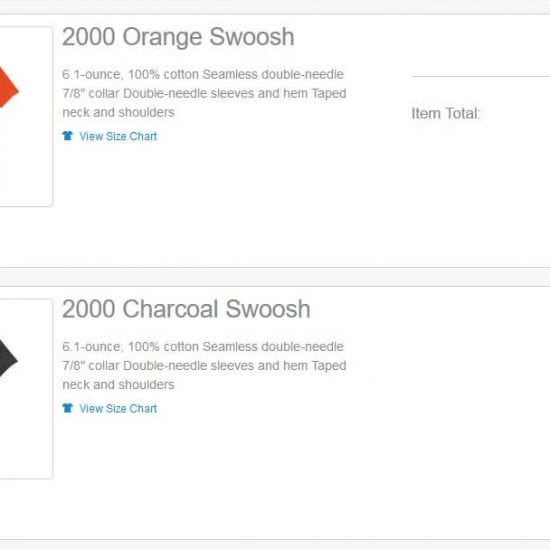
Task: Open View Size Chart for Charcoal Swoosh
Action: click(118, 408)
